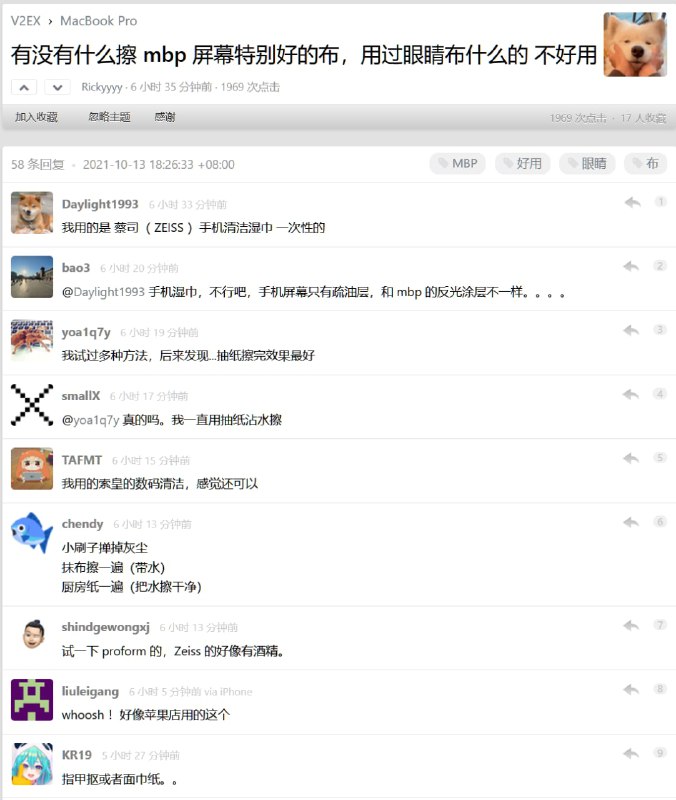
Task: Choose 忽略主题 to ignore this topic
Action: click(109, 117)
